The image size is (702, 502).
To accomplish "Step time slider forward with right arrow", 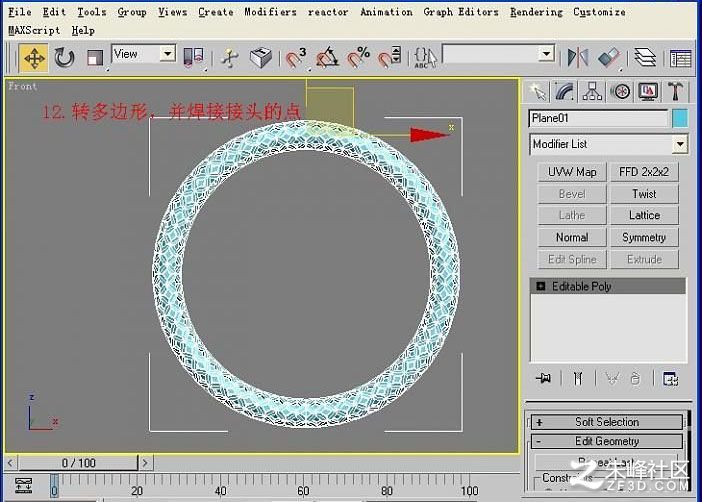I will click(x=145, y=463).
